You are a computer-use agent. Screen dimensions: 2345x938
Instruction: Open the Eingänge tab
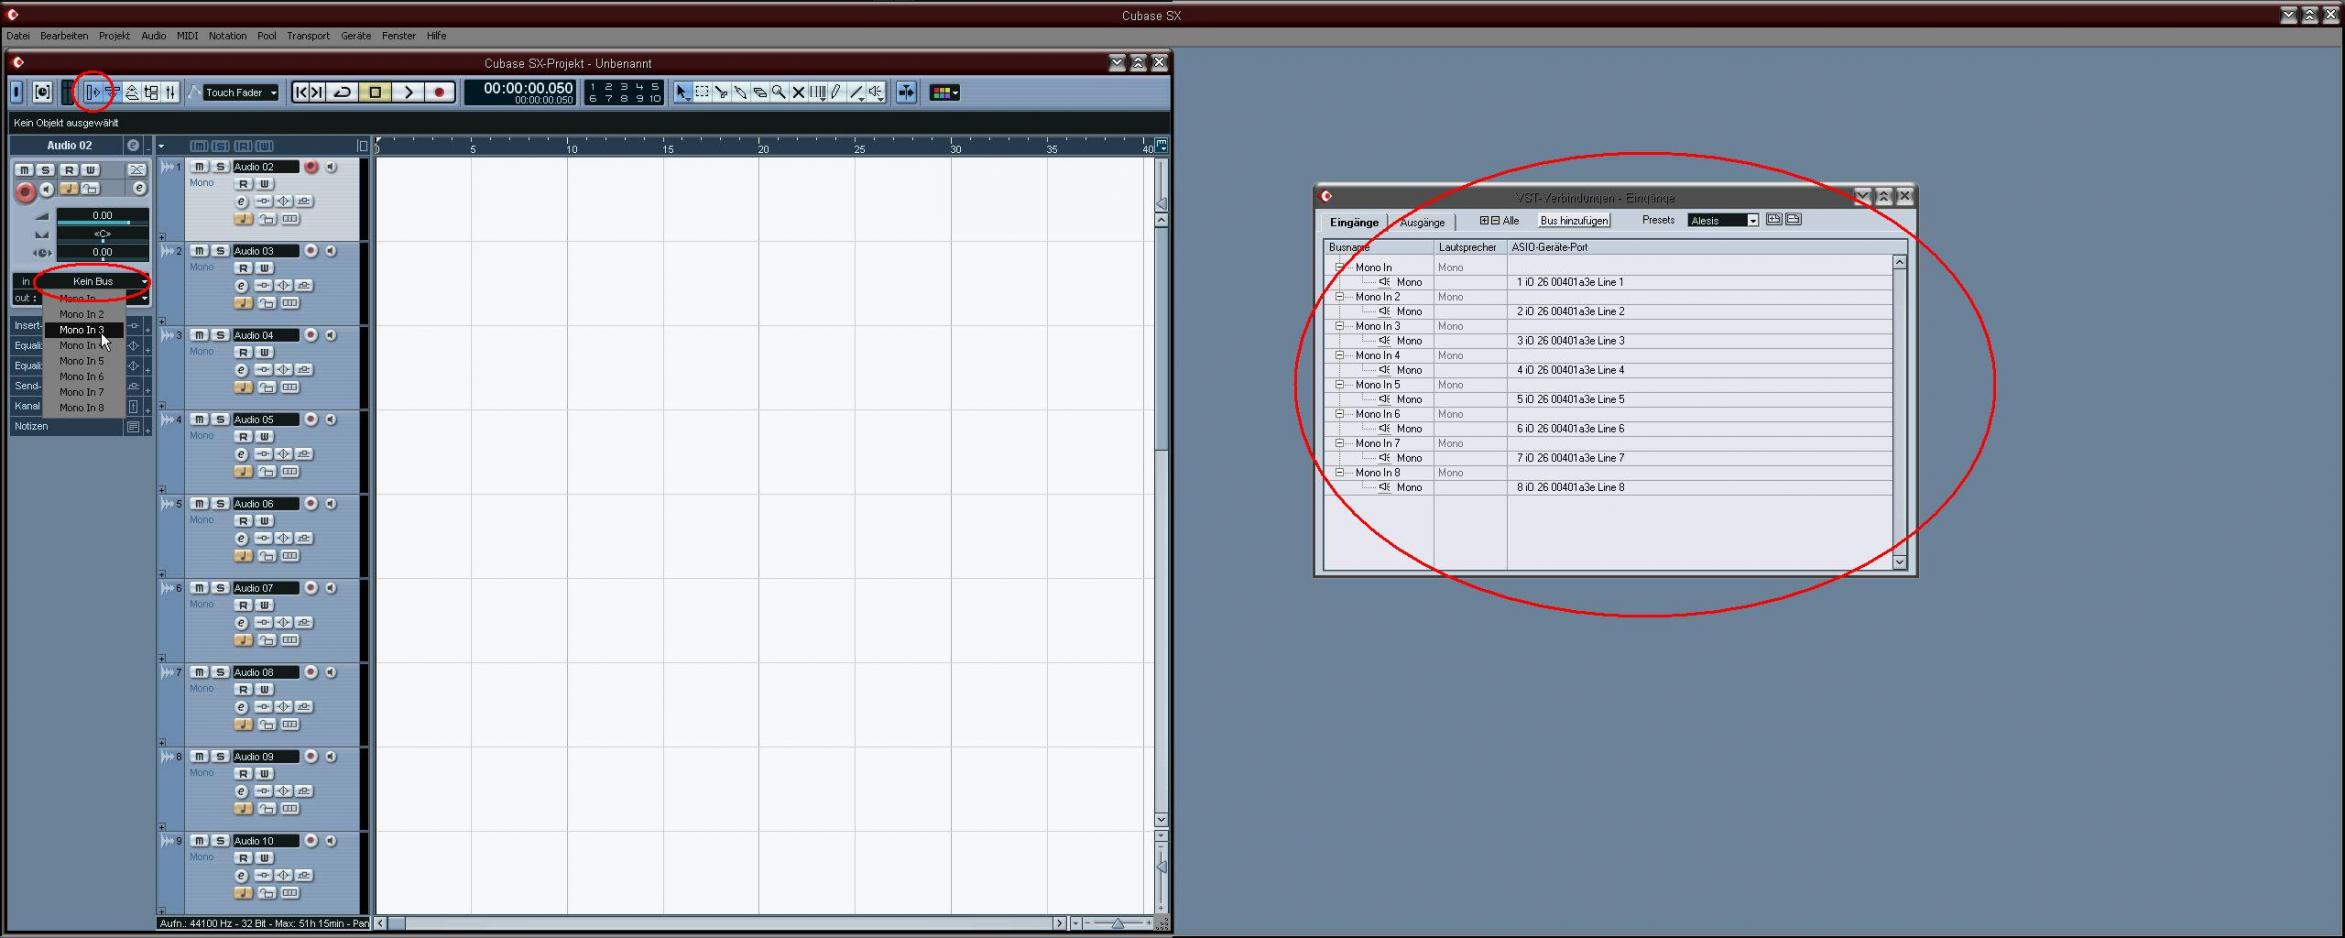[x=1354, y=222]
